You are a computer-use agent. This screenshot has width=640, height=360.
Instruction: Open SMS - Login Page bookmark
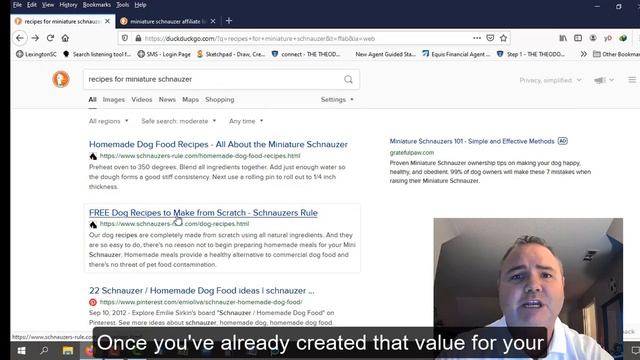tap(164, 54)
